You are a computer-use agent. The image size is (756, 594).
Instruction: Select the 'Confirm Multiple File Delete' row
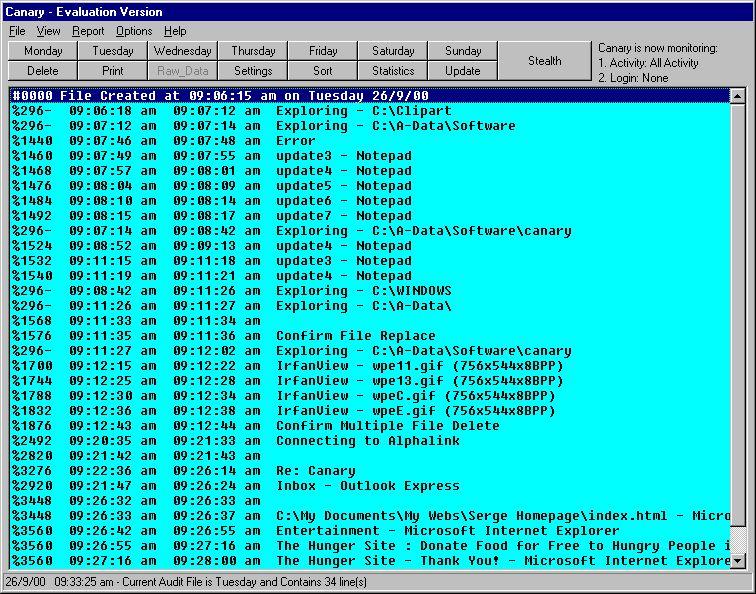pos(370,426)
